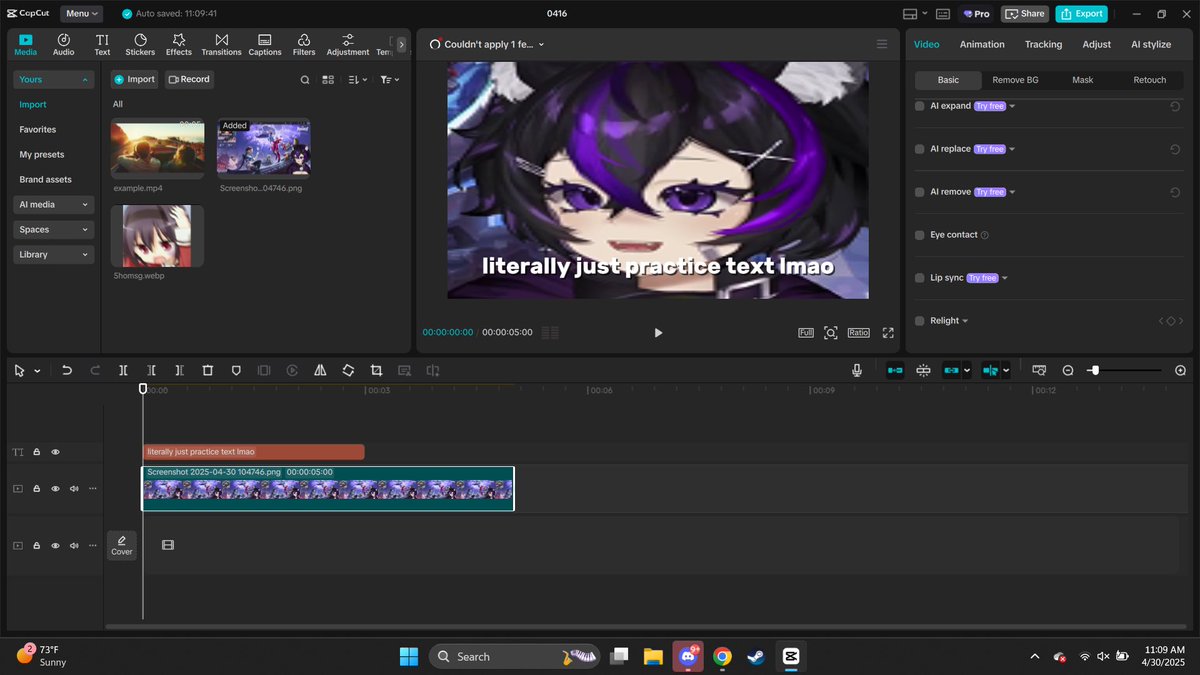
Task: Select the Mask sub-tab
Action: point(1082,80)
